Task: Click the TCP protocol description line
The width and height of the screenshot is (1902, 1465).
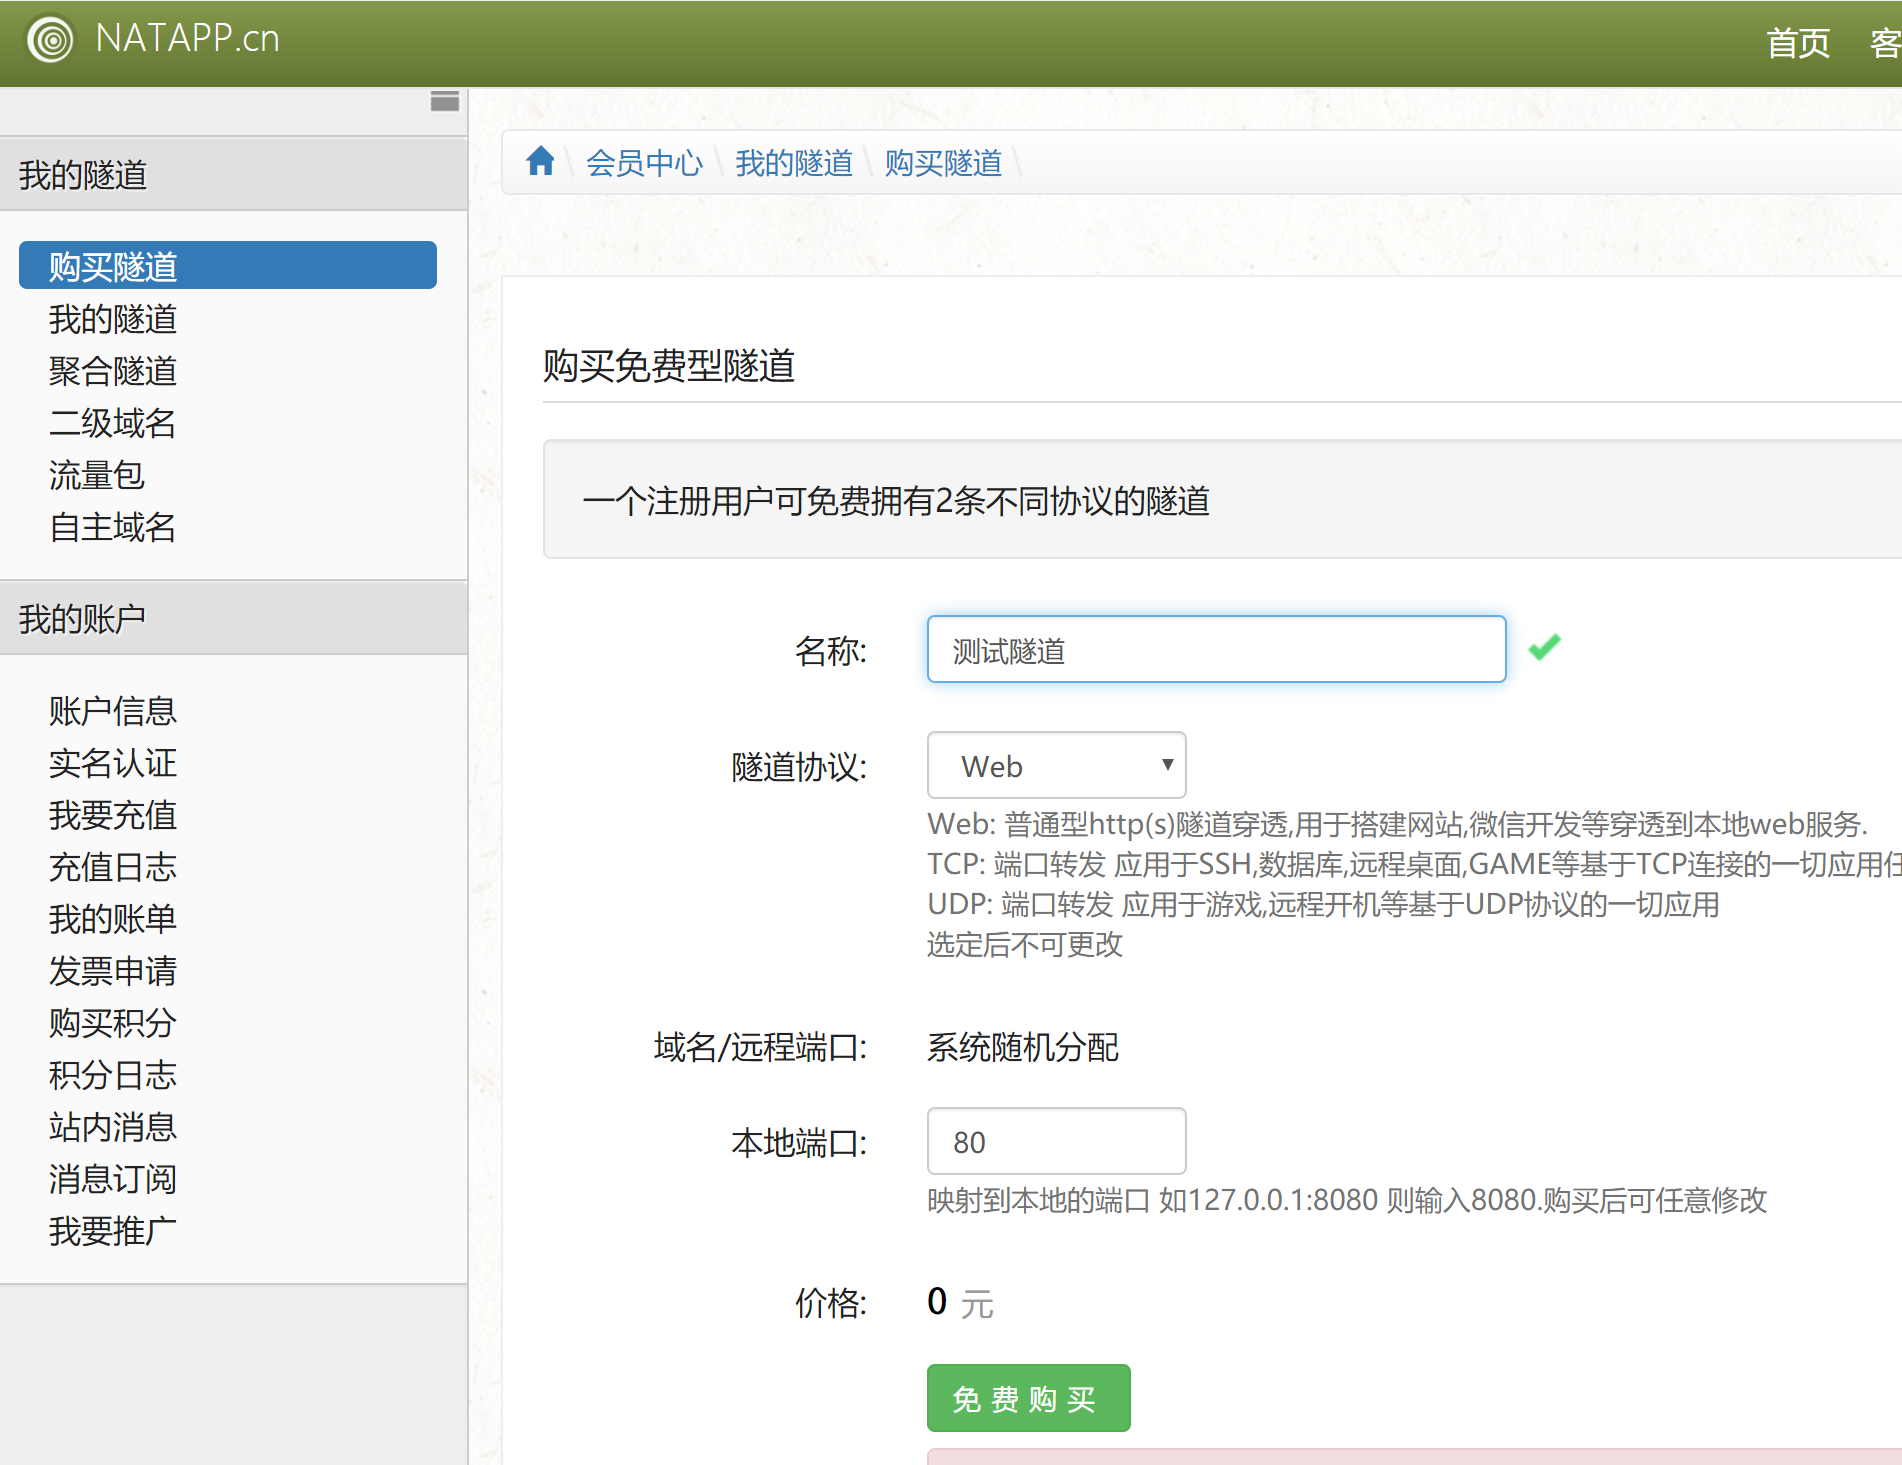Action: point(1414,865)
